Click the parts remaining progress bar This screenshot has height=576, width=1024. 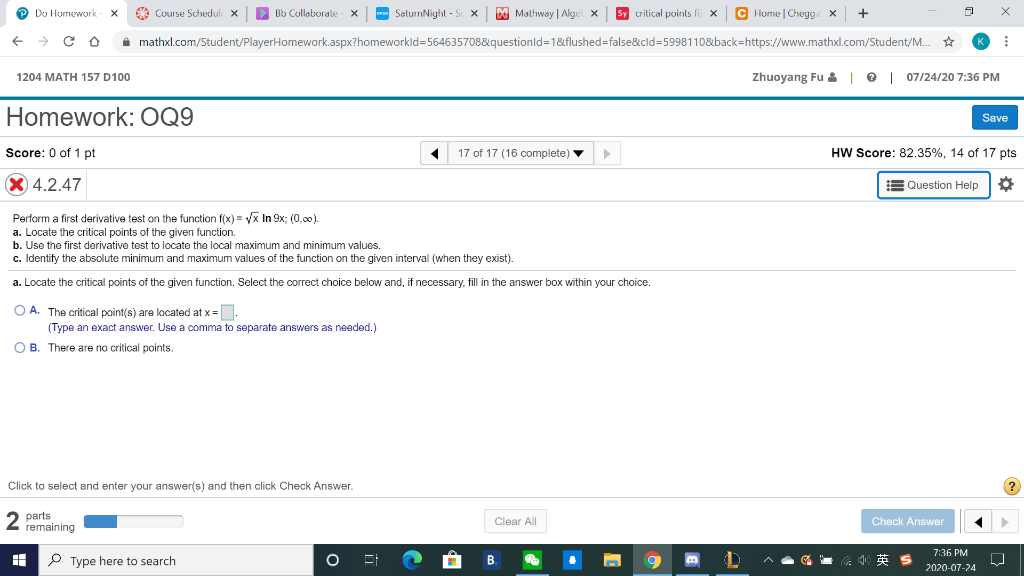(x=133, y=521)
